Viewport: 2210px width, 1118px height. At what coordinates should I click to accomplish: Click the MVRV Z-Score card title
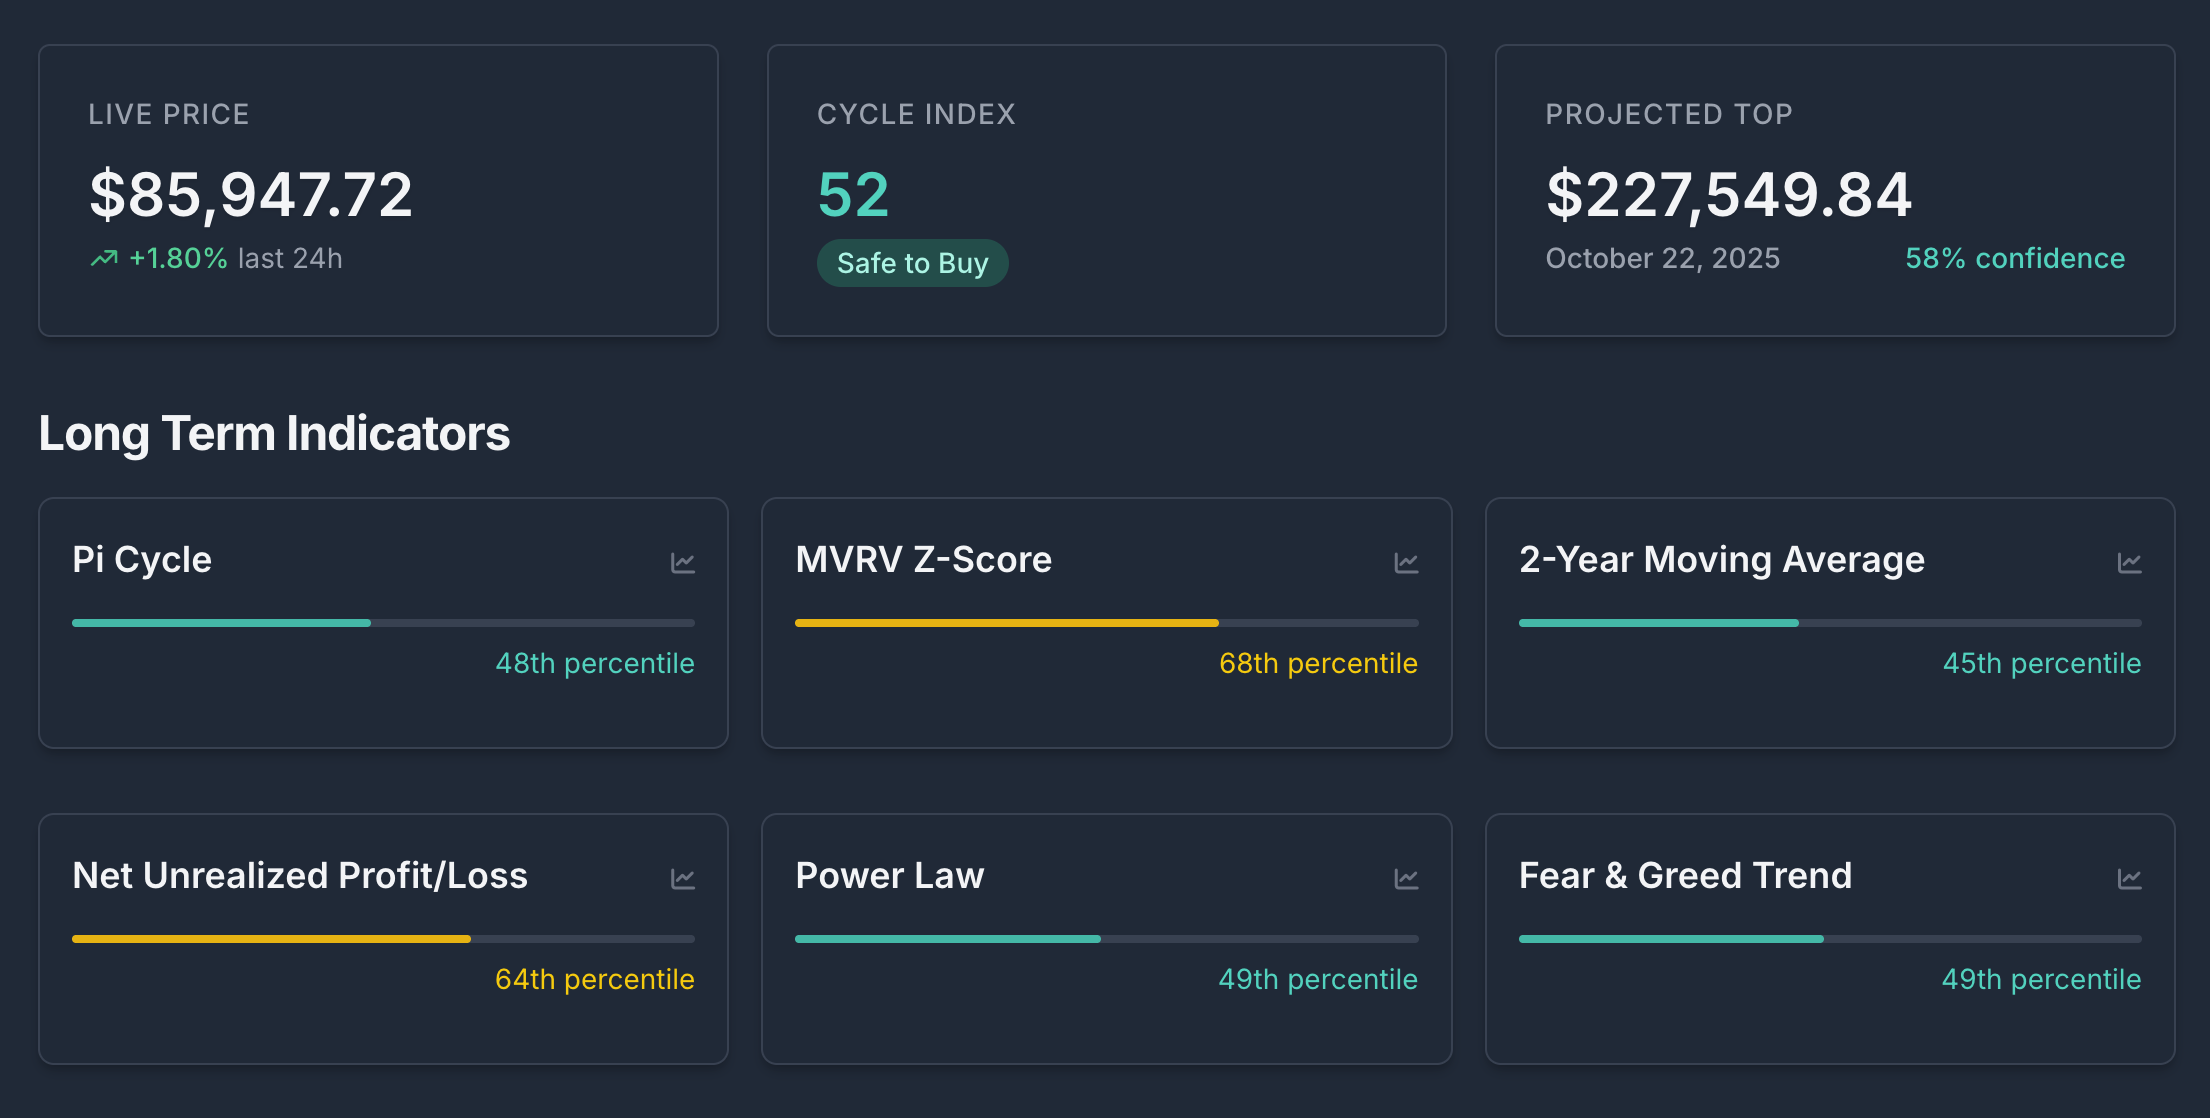(923, 560)
